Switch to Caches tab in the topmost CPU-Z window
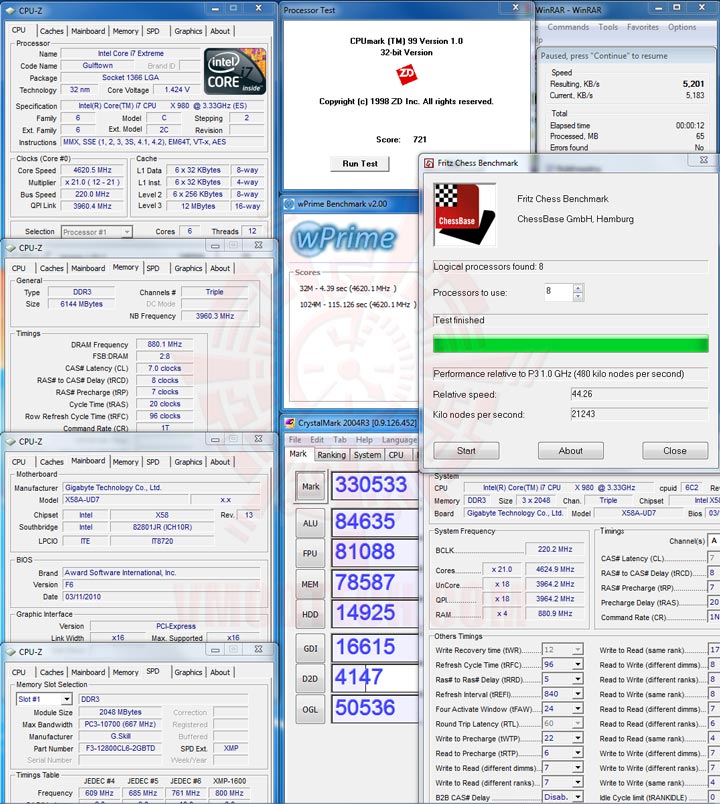This screenshot has height=804, width=720. pos(52,31)
